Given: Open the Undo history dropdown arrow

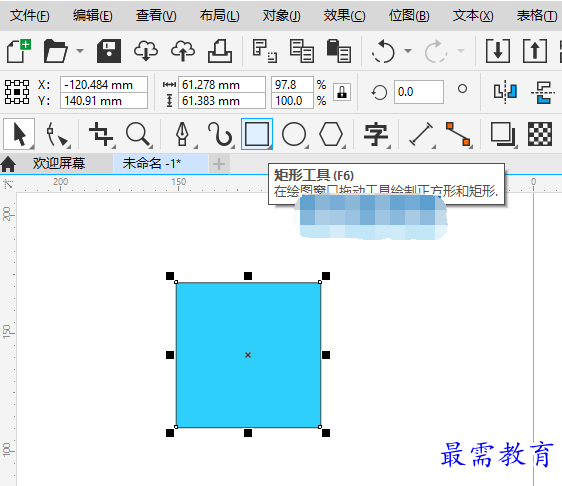Looking at the screenshot, I should pyautogui.click(x=408, y=51).
